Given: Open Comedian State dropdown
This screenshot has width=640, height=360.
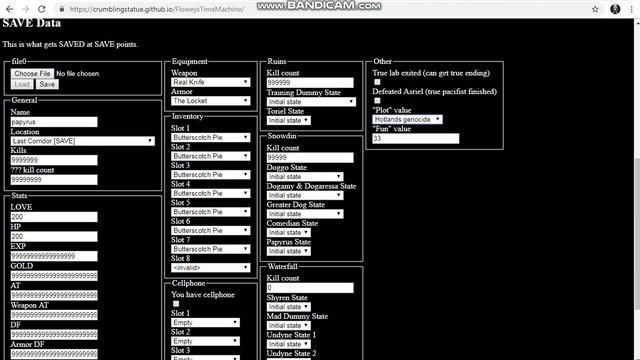Looking at the screenshot, I should (289, 233).
